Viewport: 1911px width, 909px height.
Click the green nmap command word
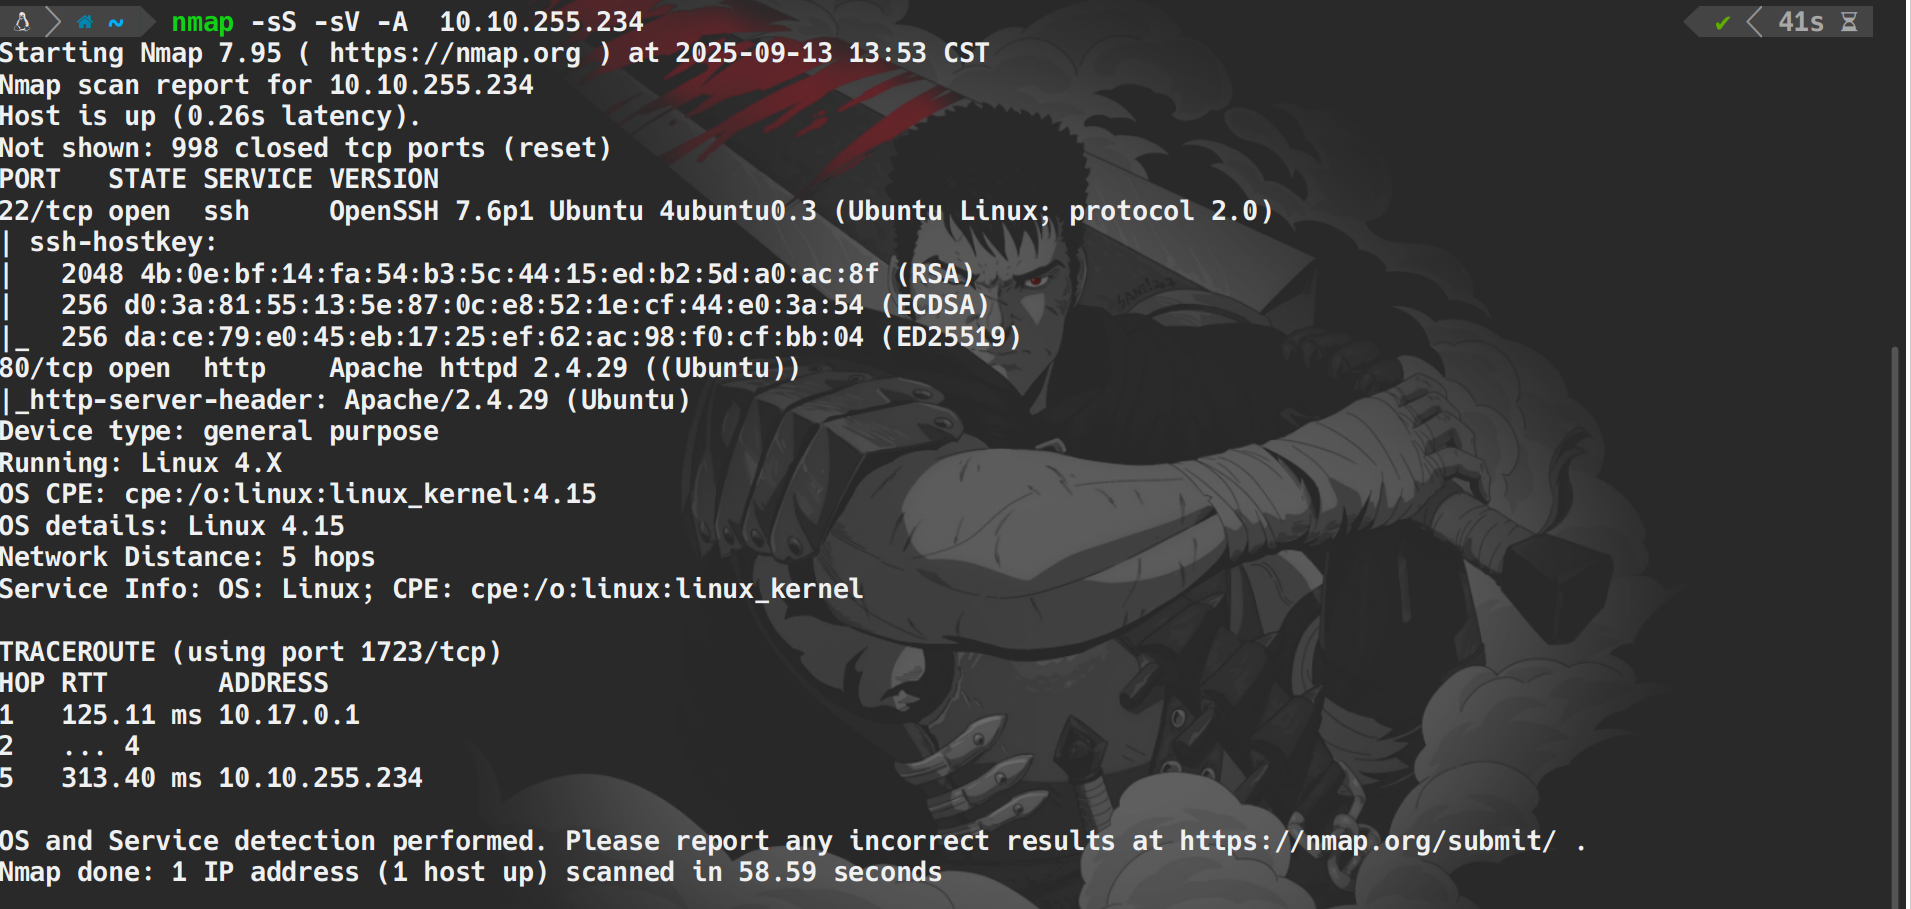(x=202, y=22)
